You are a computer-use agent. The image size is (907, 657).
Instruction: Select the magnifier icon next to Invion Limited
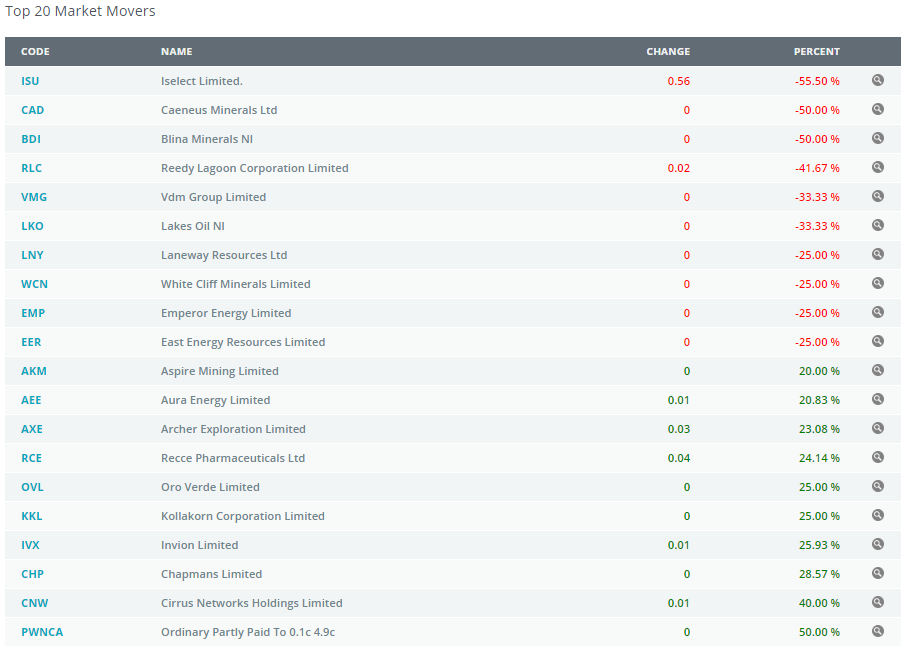[878, 545]
